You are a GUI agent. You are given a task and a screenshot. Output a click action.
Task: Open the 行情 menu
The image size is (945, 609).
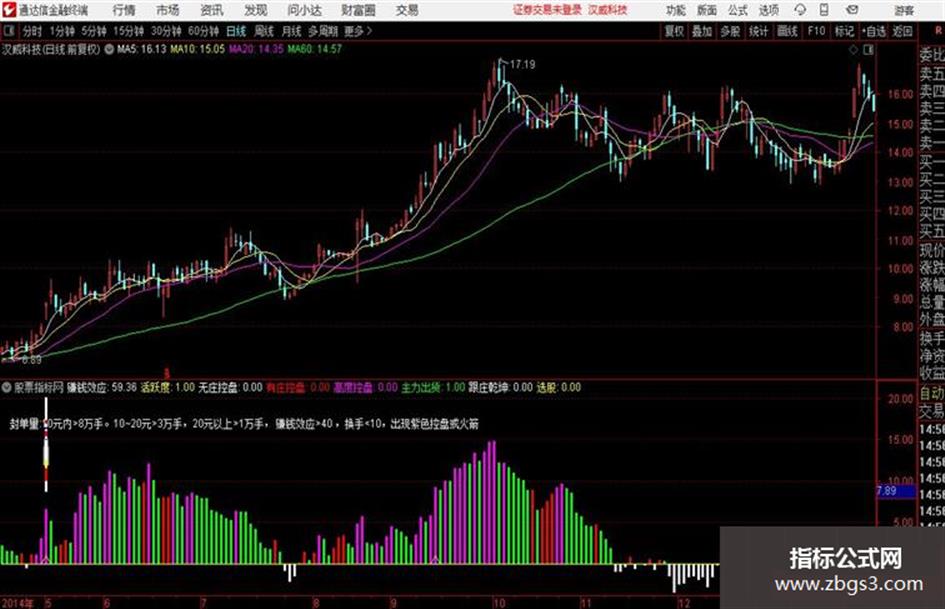124,10
